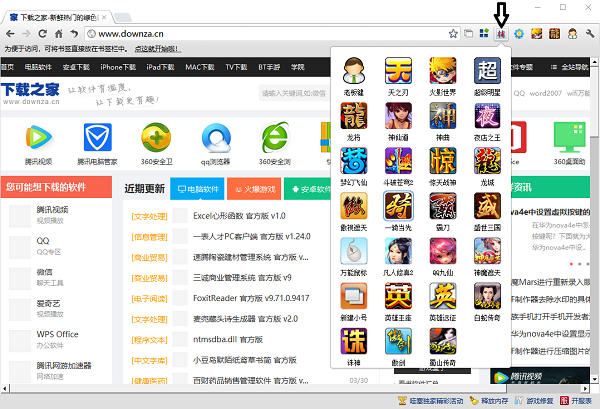Open 夜店之王 game icon
Viewport: 600px width, 409px height.
coord(487,116)
